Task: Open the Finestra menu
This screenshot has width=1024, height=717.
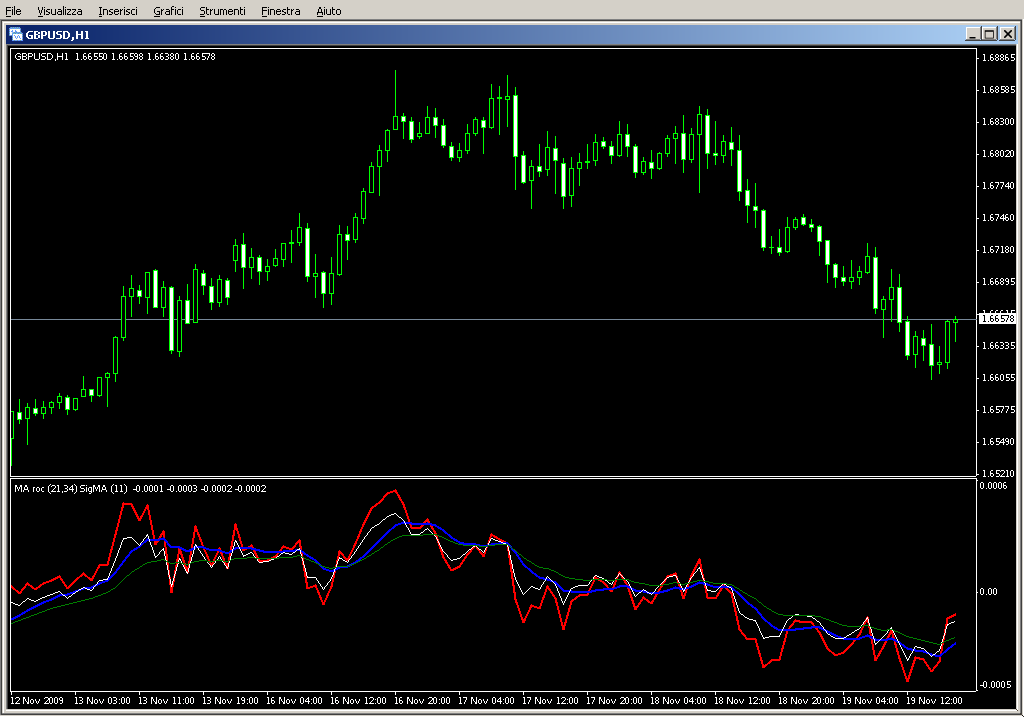Action: (x=280, y=11)
